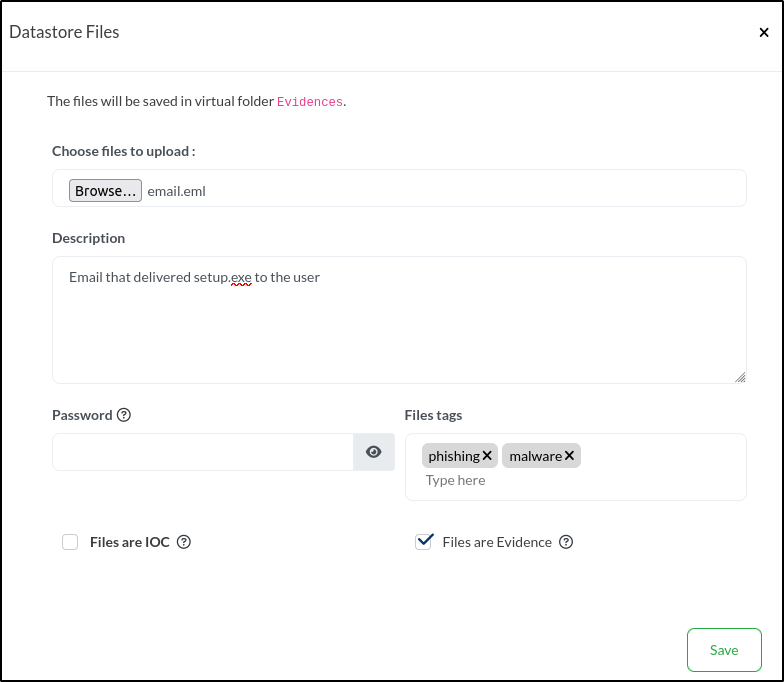Click the Password help question icon
Image resolution: width=784 pixels, height=682 pixels.
(x=124, y=415)
